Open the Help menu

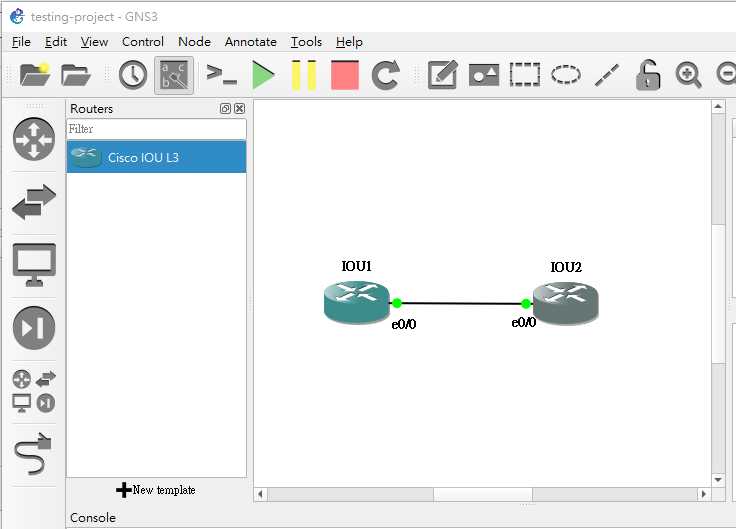[349, 42]
